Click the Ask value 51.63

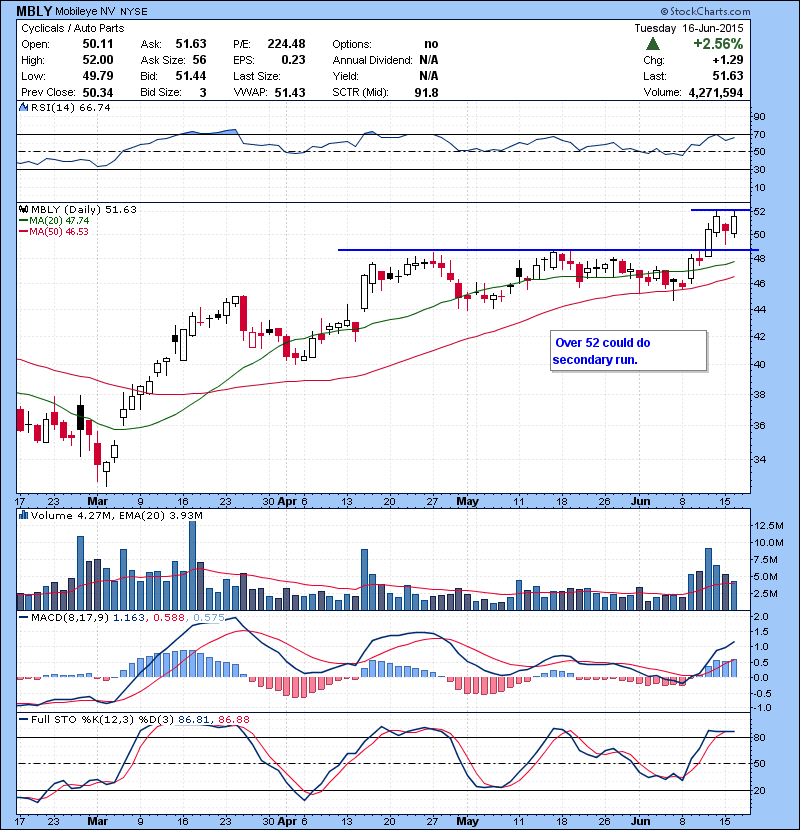(x=191, y=44)
